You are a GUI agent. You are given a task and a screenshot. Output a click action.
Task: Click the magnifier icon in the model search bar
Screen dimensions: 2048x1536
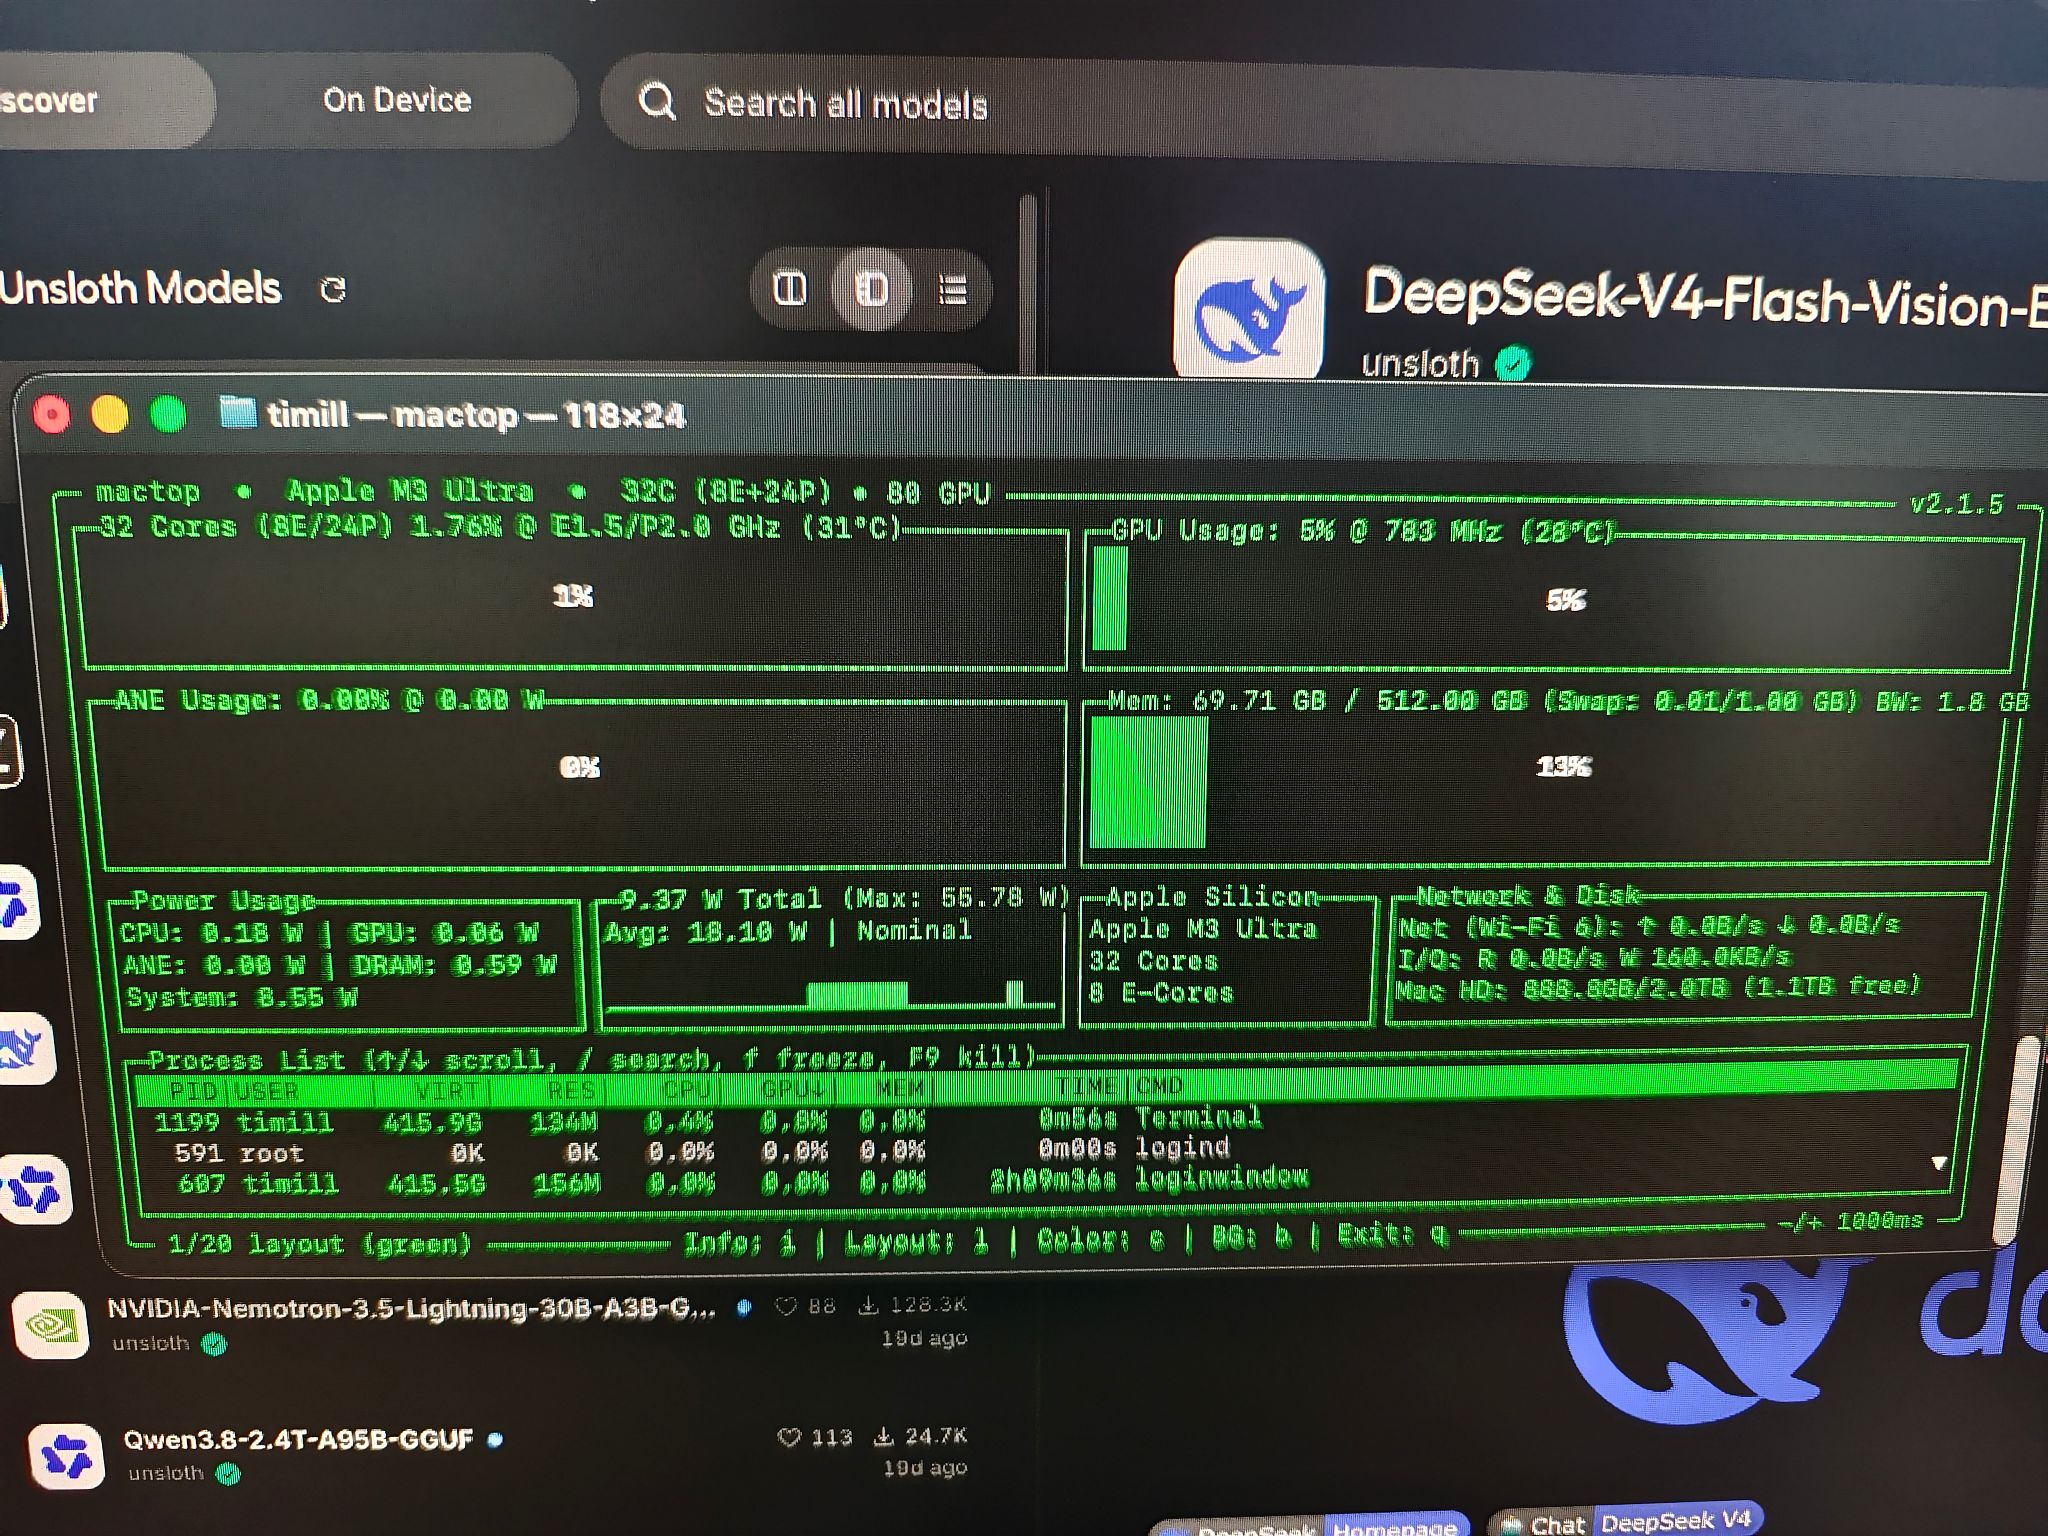pyautogui.click(x=657, y=101)
